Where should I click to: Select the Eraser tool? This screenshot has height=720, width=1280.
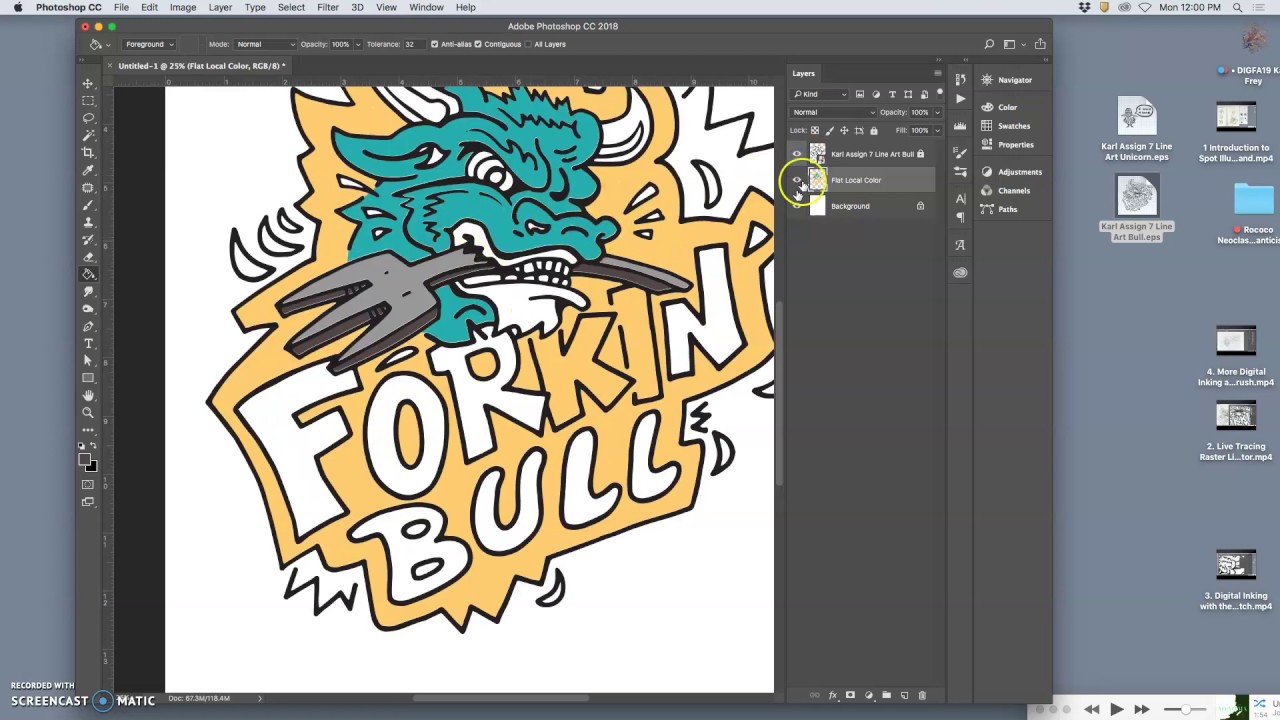tap(88, 257)
